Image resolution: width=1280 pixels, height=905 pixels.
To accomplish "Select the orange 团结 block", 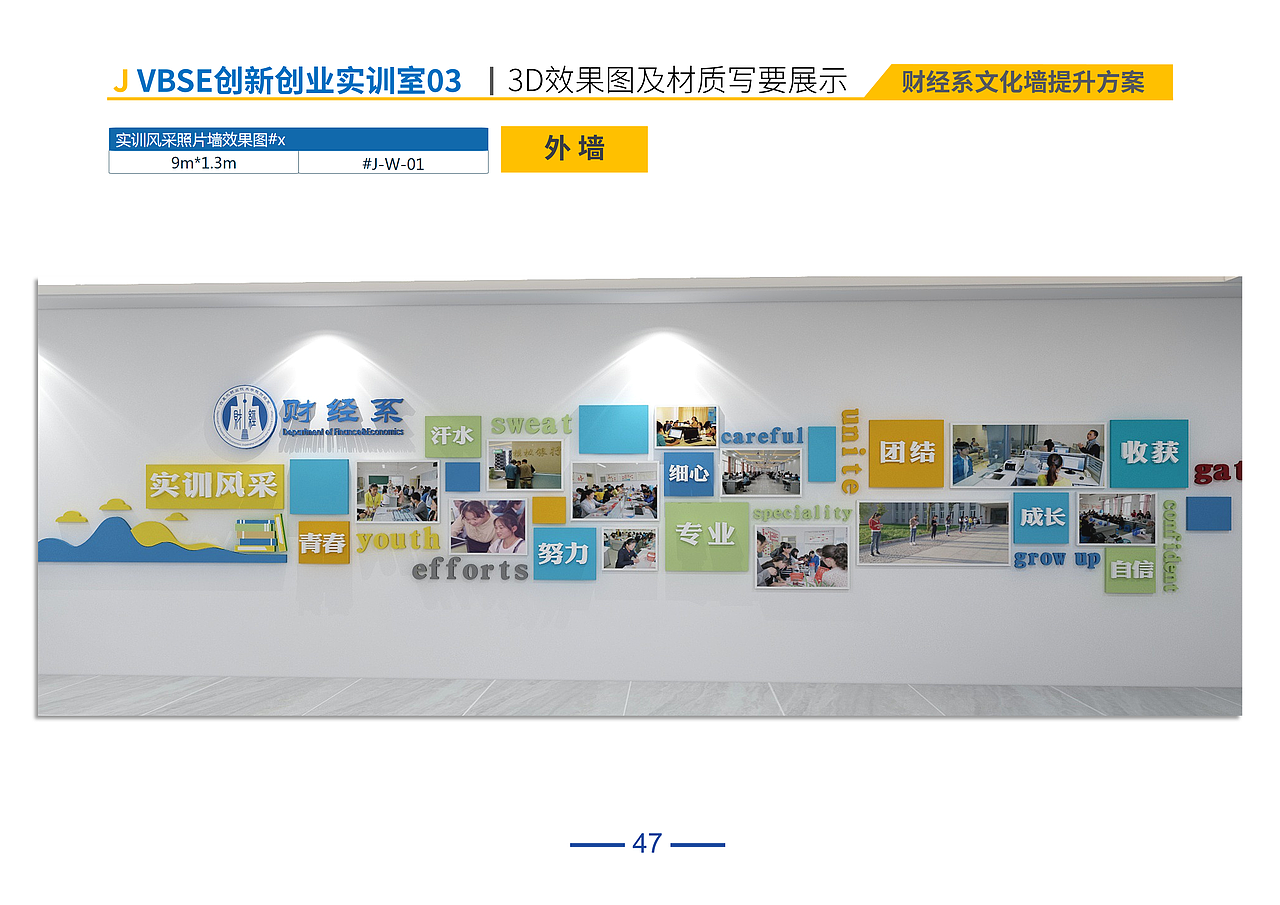I will [x=906, y=453].
